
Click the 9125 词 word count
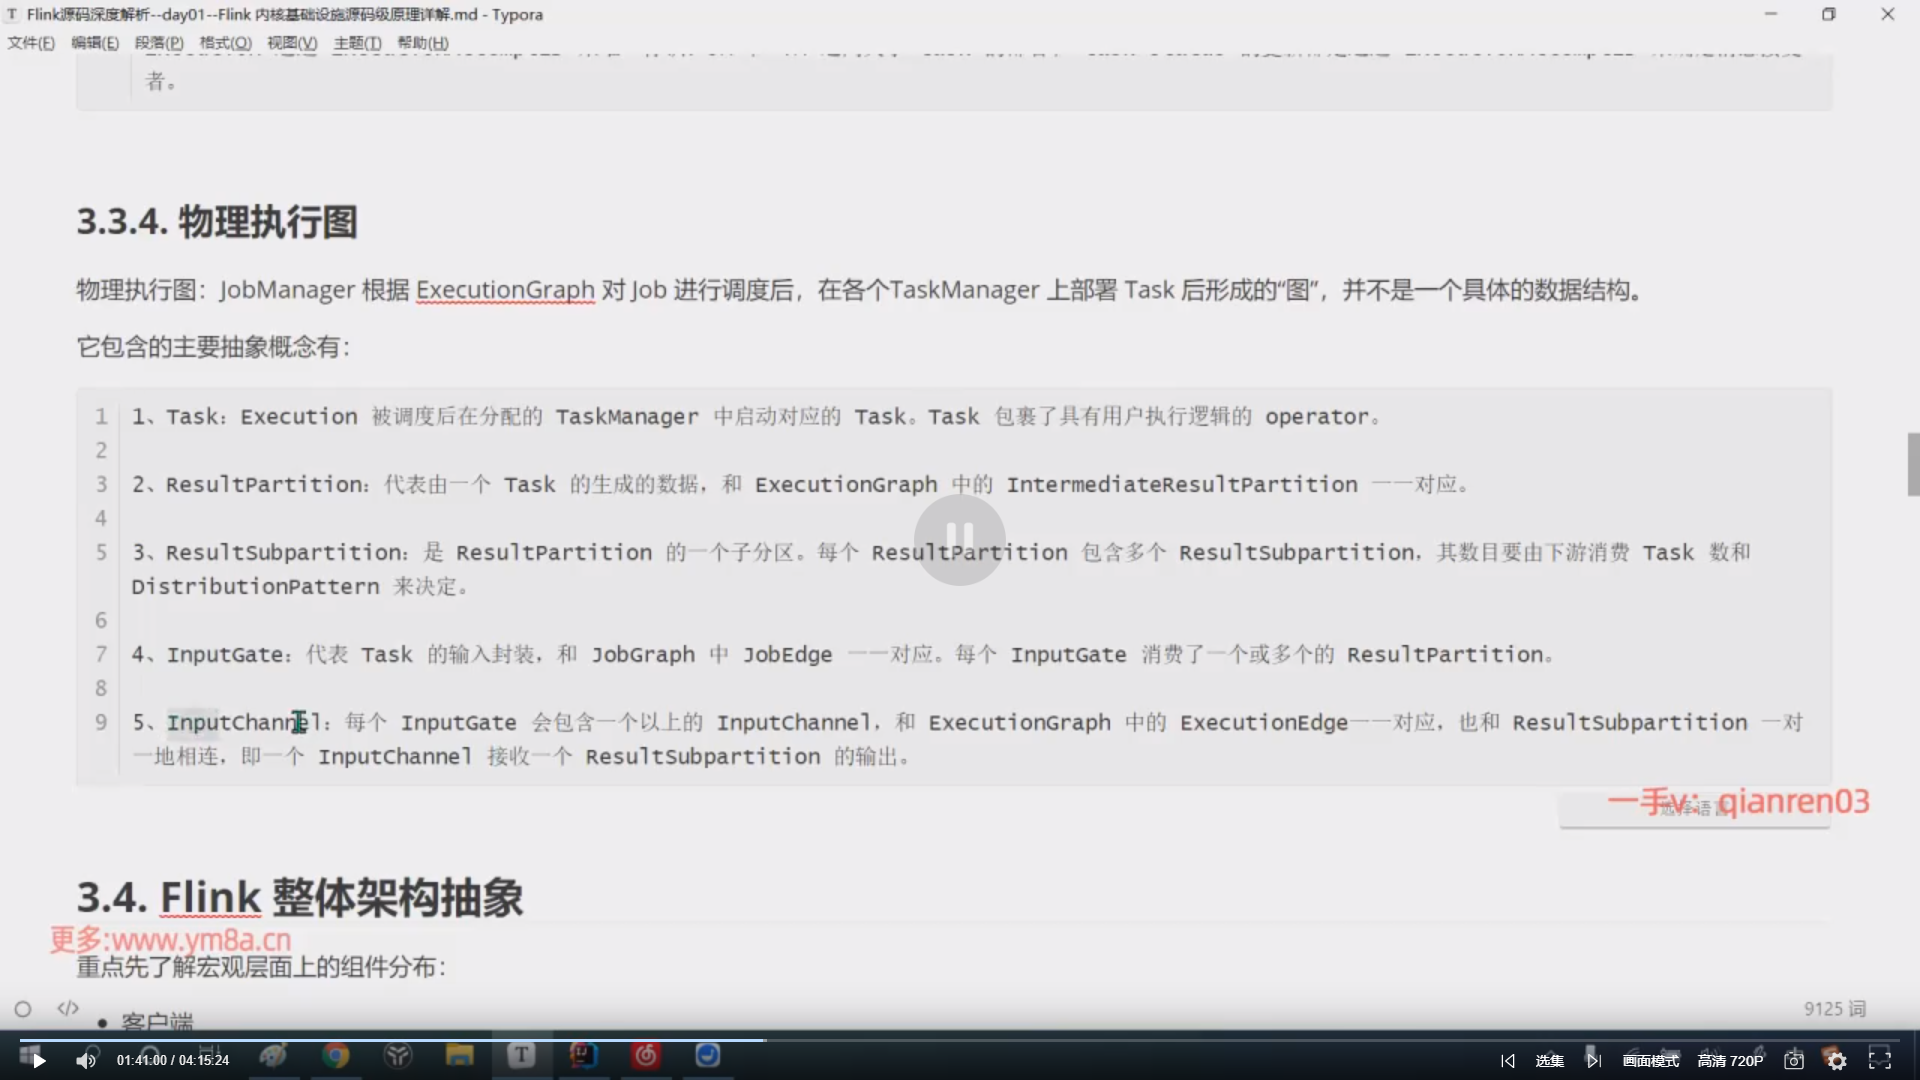point(1834,1009)
